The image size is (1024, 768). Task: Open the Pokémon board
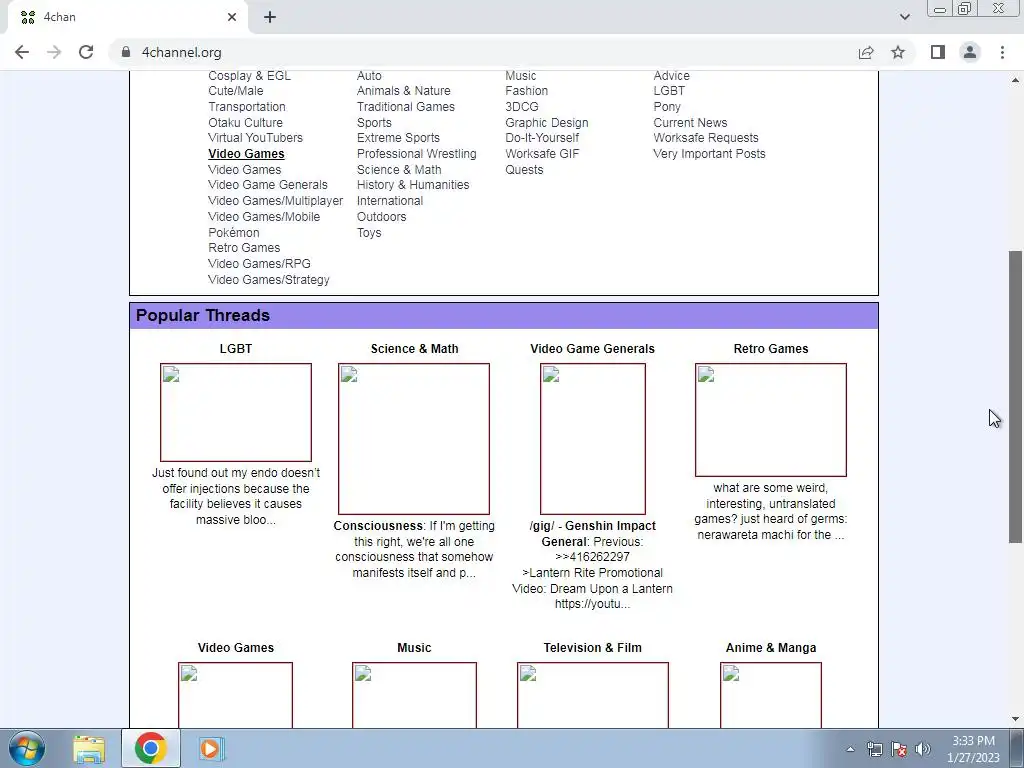(x=234, y=232)
